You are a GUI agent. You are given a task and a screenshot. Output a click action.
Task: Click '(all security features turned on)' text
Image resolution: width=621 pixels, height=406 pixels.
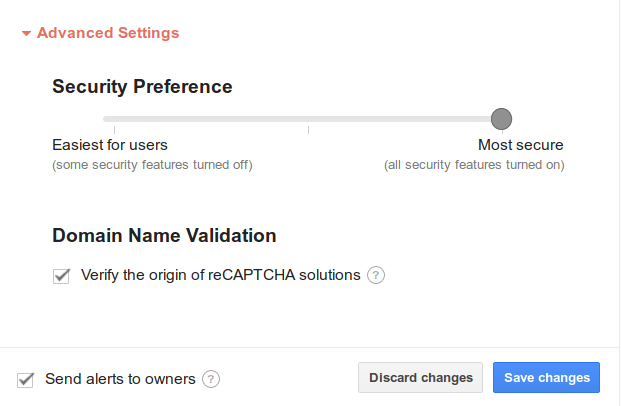tap(474, 164)
